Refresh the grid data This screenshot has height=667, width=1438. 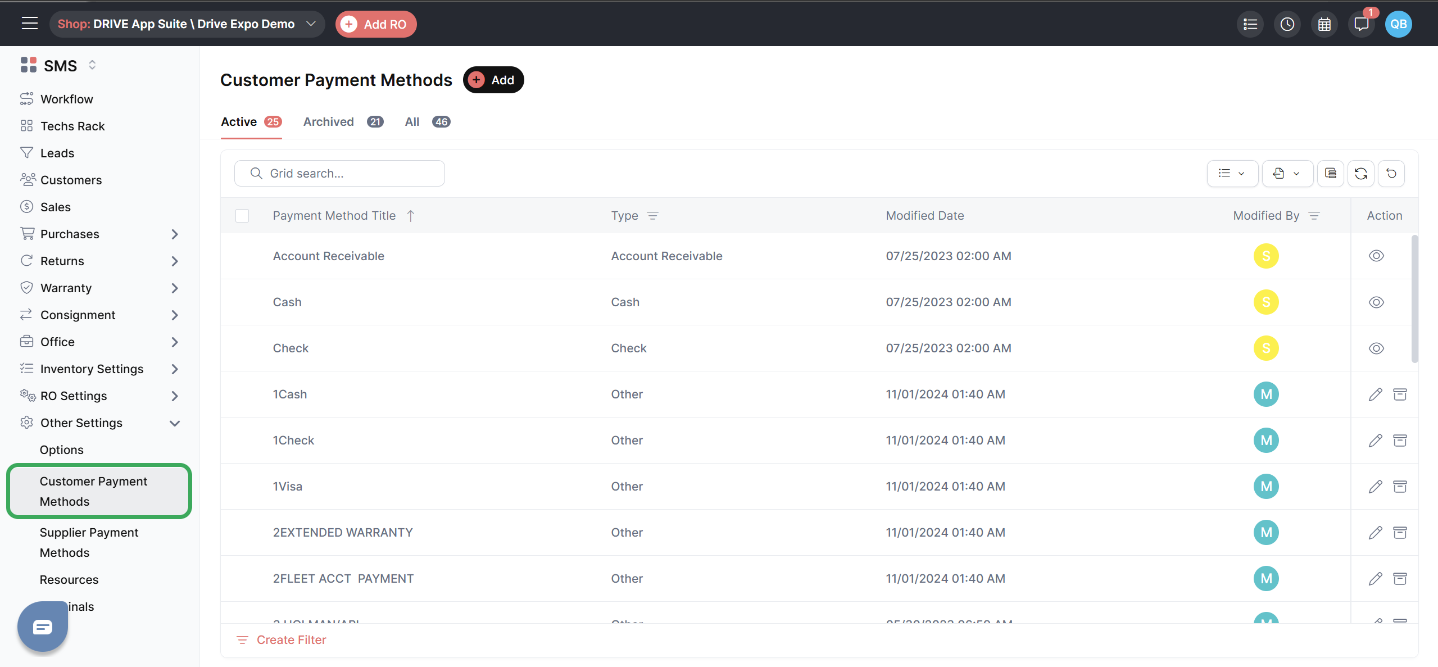(x=1361, y=173)
